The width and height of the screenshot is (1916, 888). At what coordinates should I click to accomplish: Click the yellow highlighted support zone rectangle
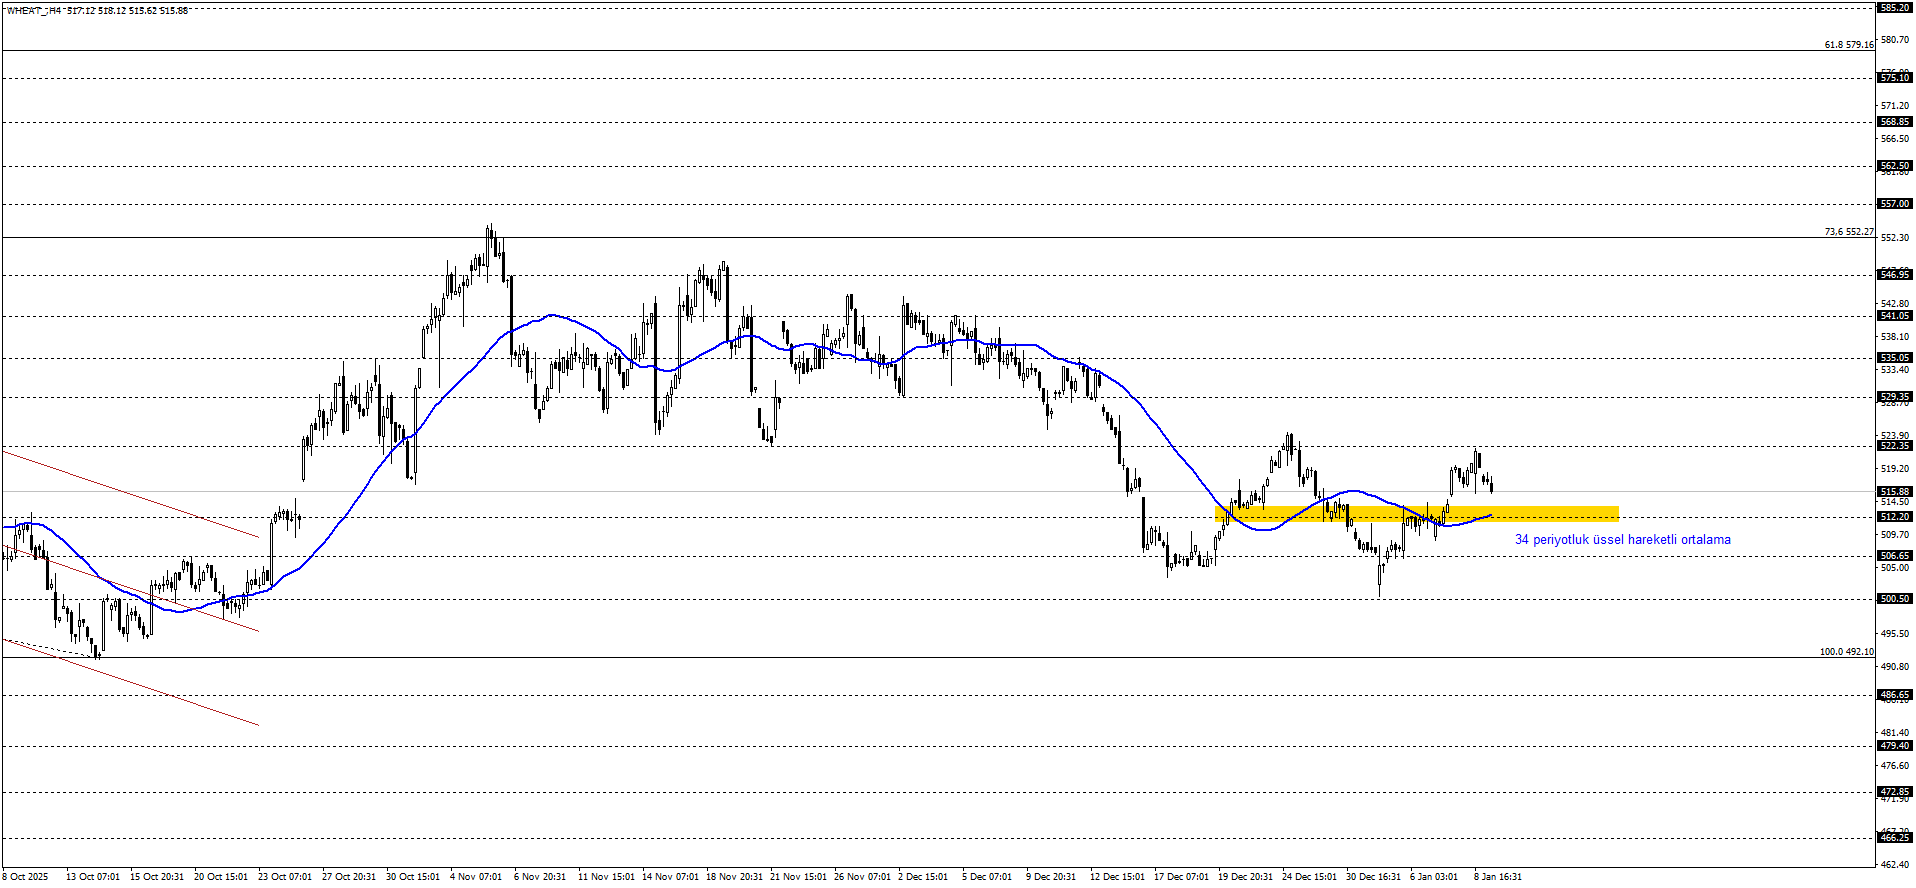1416,513
